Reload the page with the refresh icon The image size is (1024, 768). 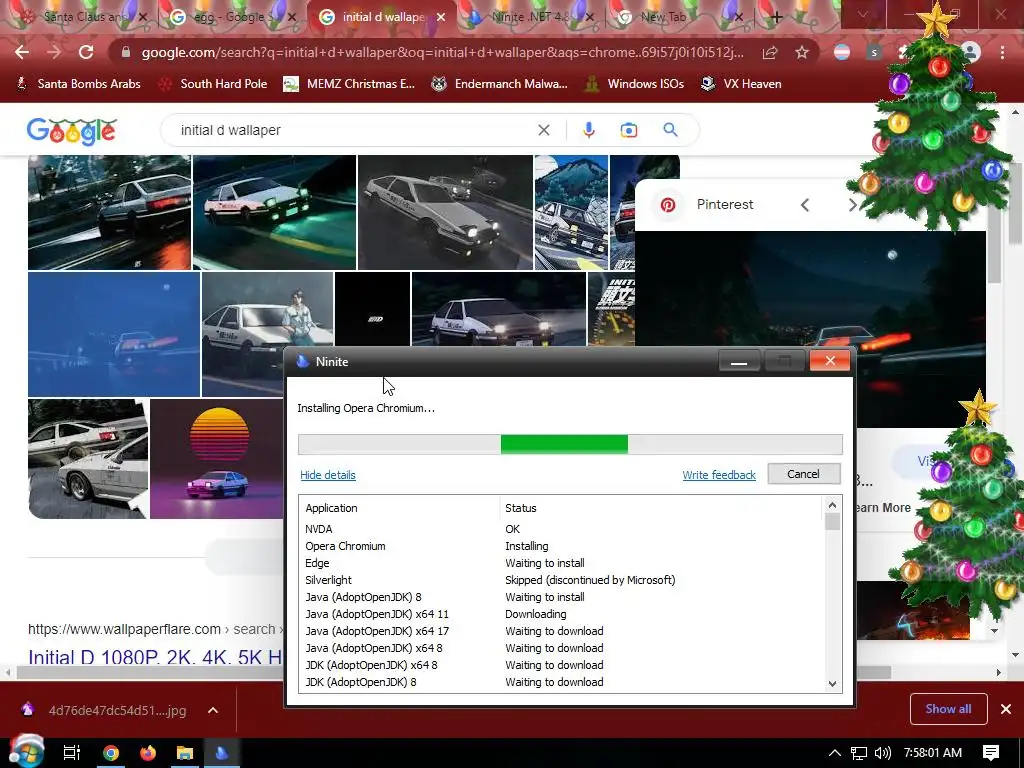[x=86, y=52]
